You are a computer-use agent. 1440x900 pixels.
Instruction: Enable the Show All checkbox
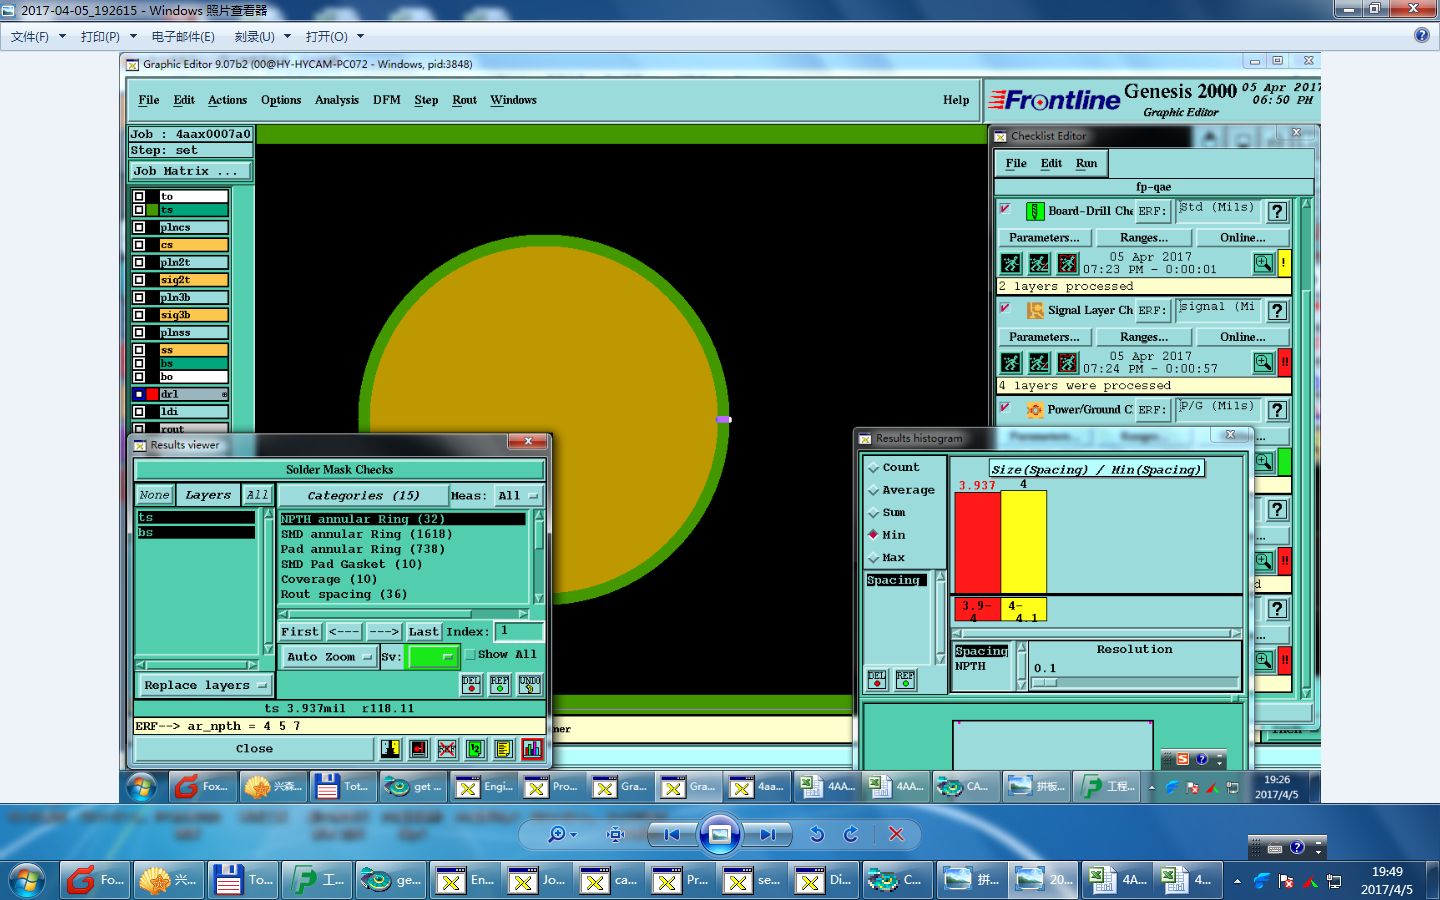point(470,655)
